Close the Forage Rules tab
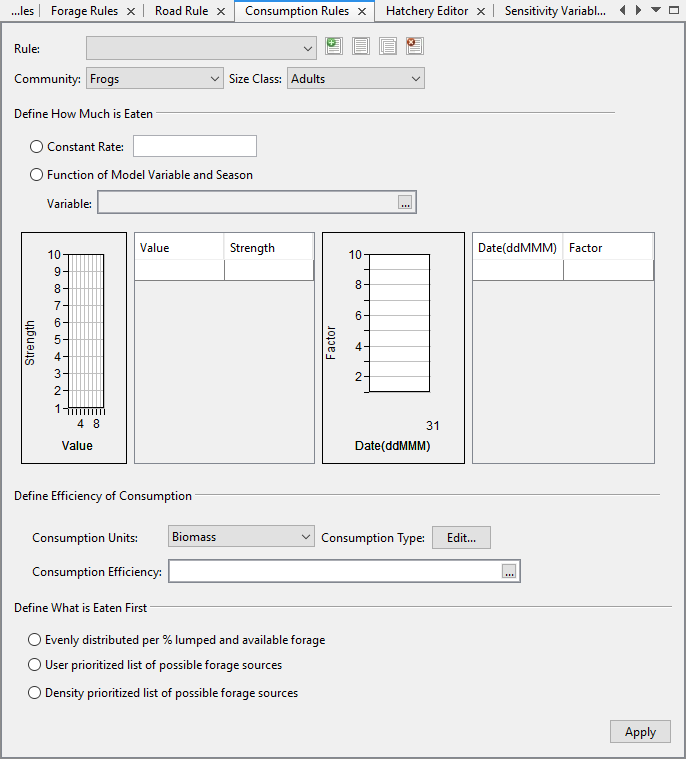 click(x=130, y=12)
